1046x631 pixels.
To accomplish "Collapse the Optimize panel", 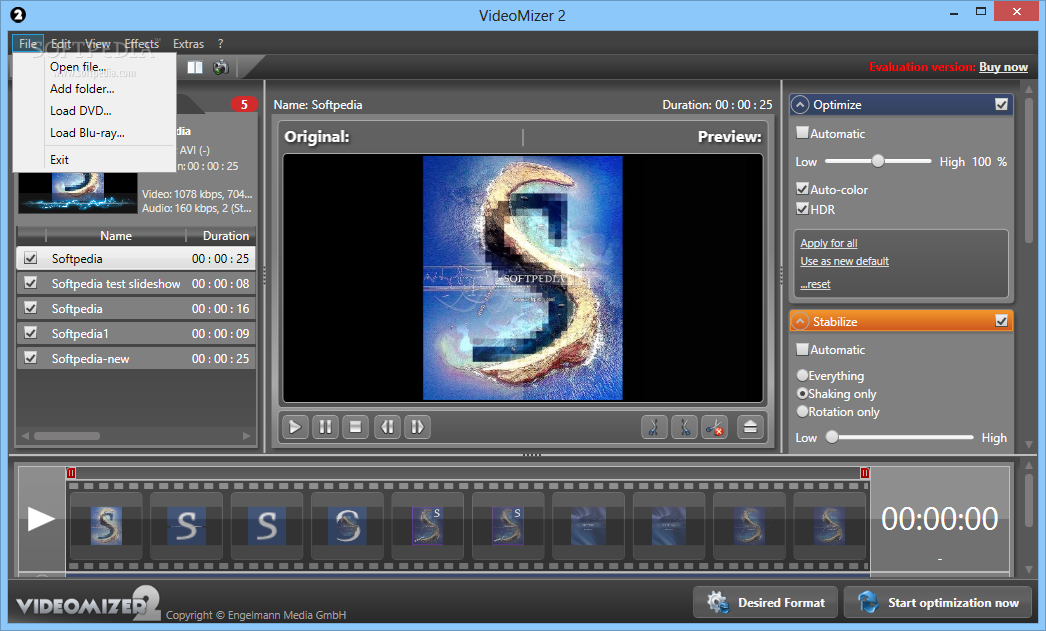I will point(800,105).
